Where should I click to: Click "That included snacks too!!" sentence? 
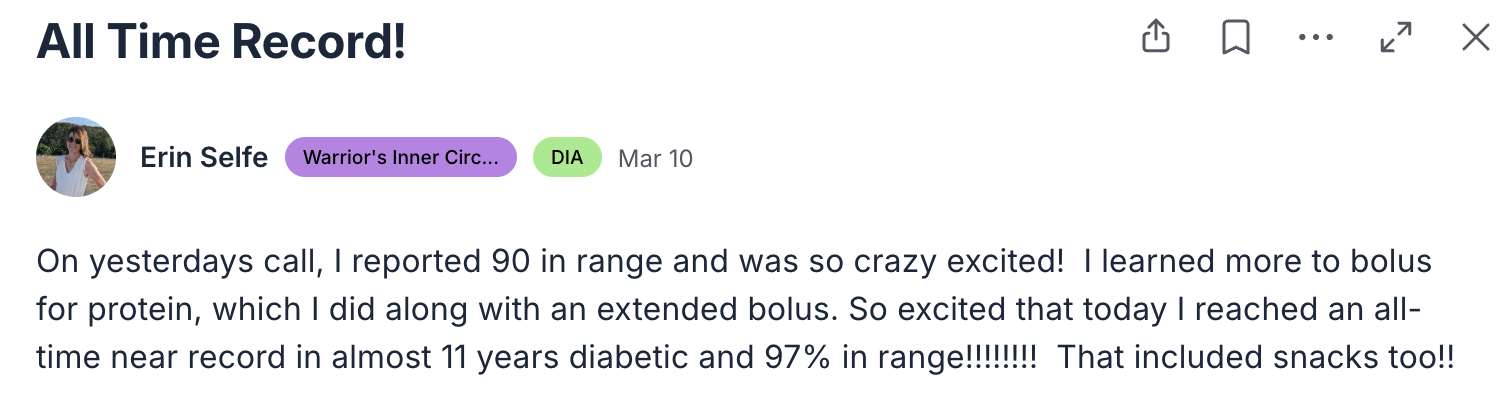(x=1256, y=357)
